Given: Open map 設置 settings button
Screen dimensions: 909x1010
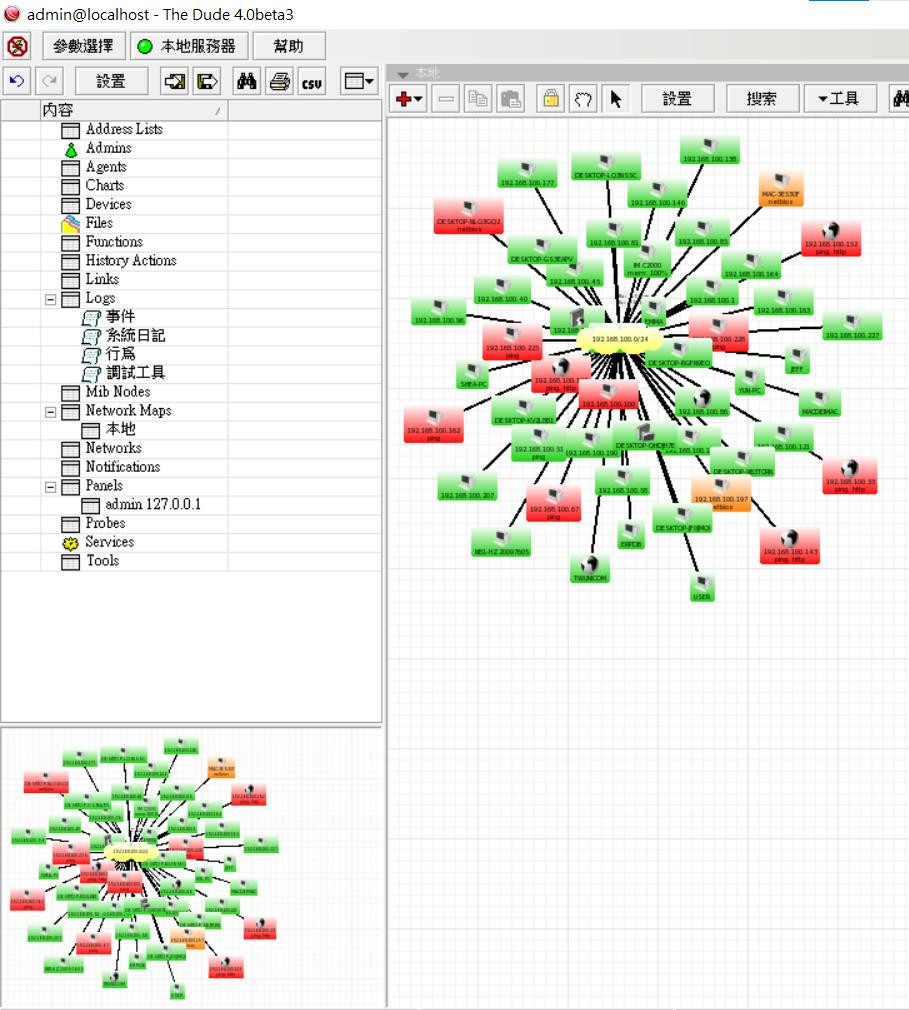Looking at the screenshot, I should point(678,99).
